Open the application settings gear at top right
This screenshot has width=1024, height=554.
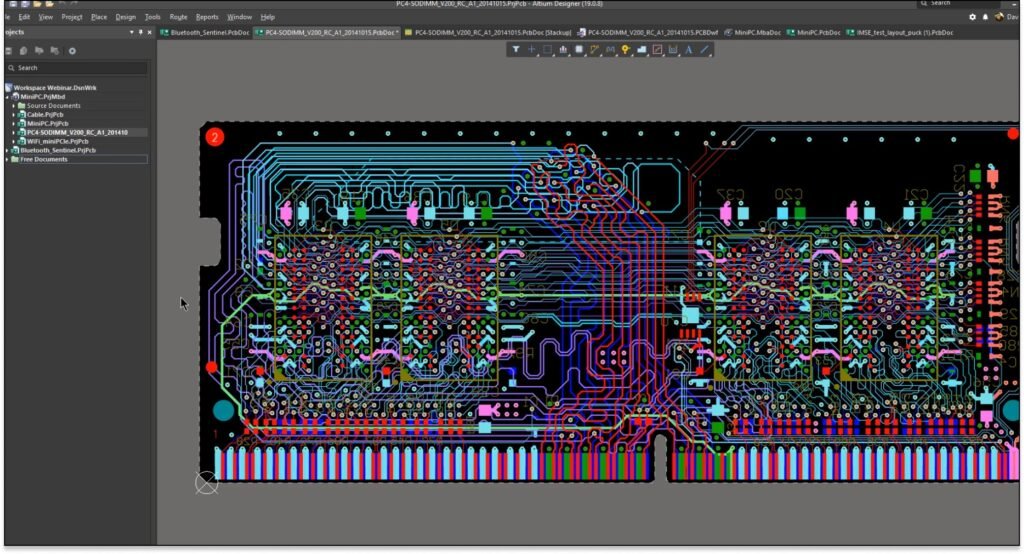click(972, 17)
